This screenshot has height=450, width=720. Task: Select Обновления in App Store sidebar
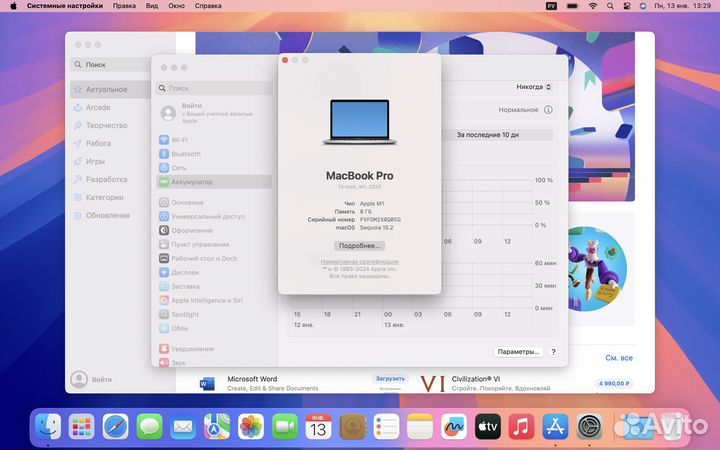110,215
